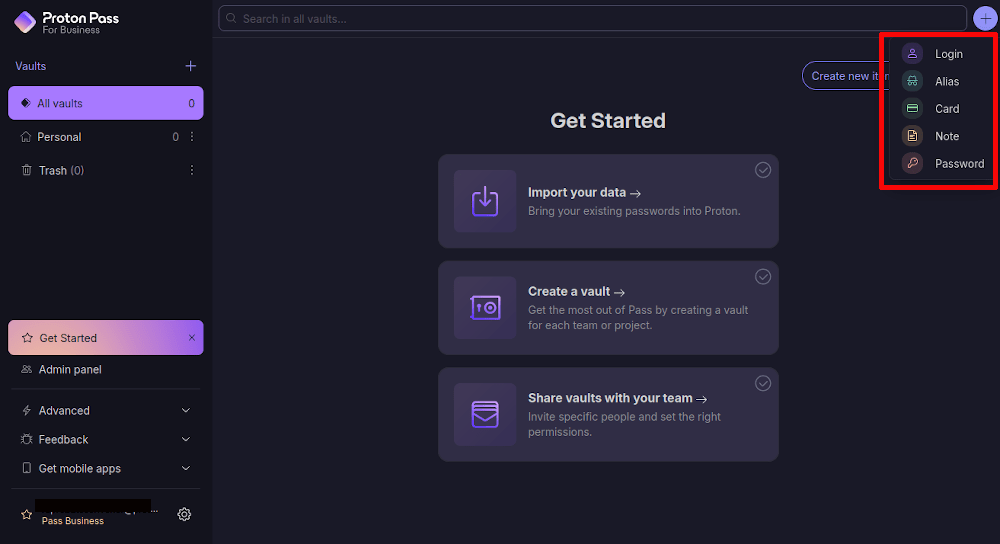This screenshot has height=544, width=1000.
Task: Open Personal vault three-dot options menu
Action: [x=191, y=136]
